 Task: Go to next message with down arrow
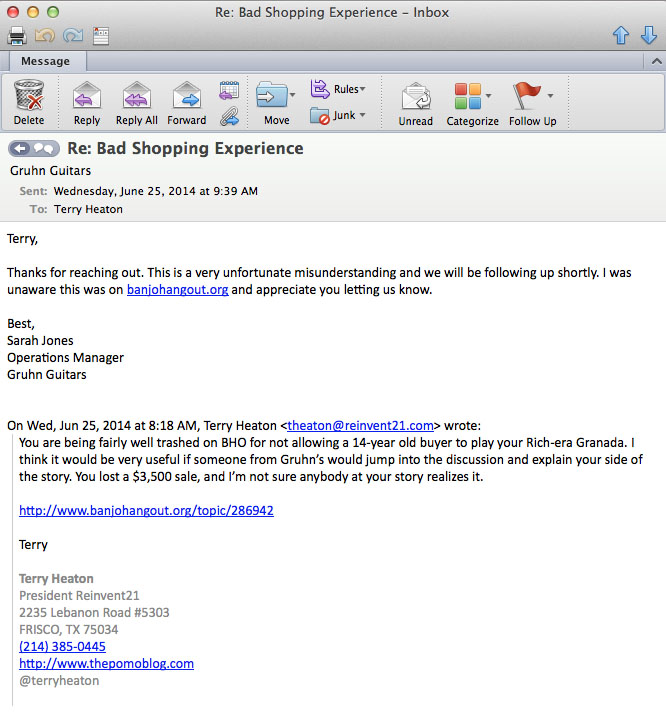(649, 35)
